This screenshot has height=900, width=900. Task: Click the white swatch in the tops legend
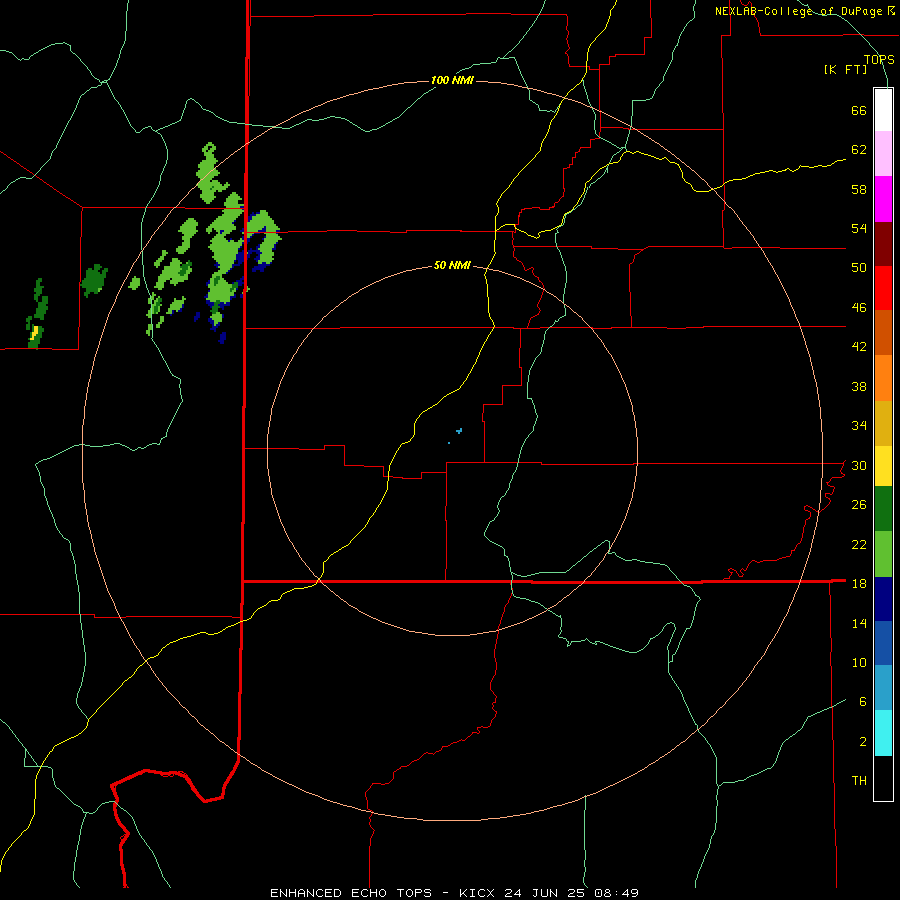[883, 110]
